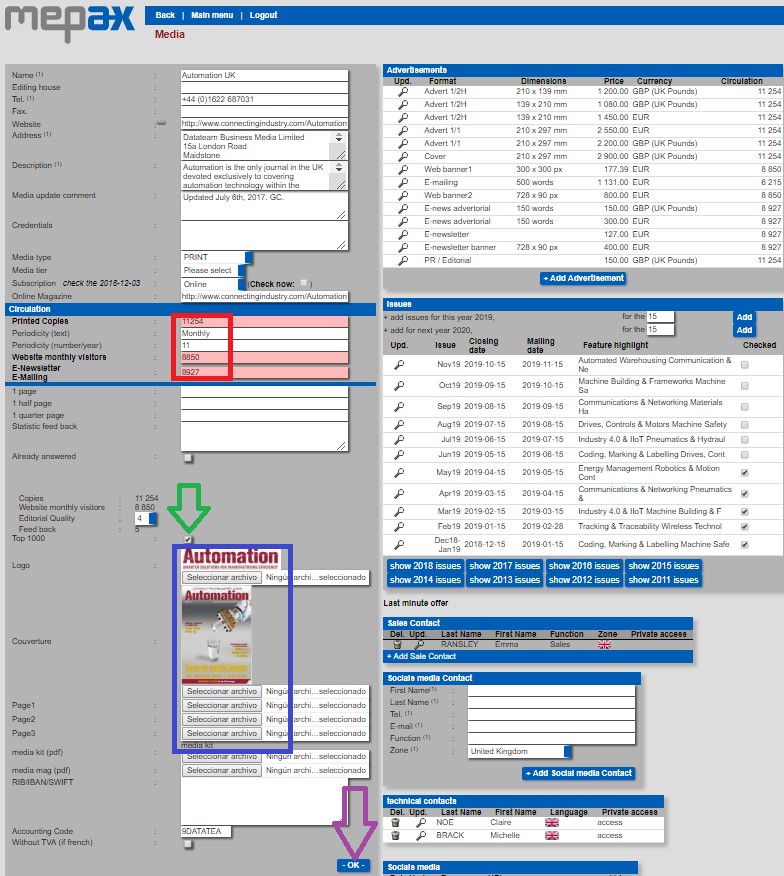The width and height of the screenshot is (784, 876).
Task: Click update icon for Nov19 issue
Action: 399,365
